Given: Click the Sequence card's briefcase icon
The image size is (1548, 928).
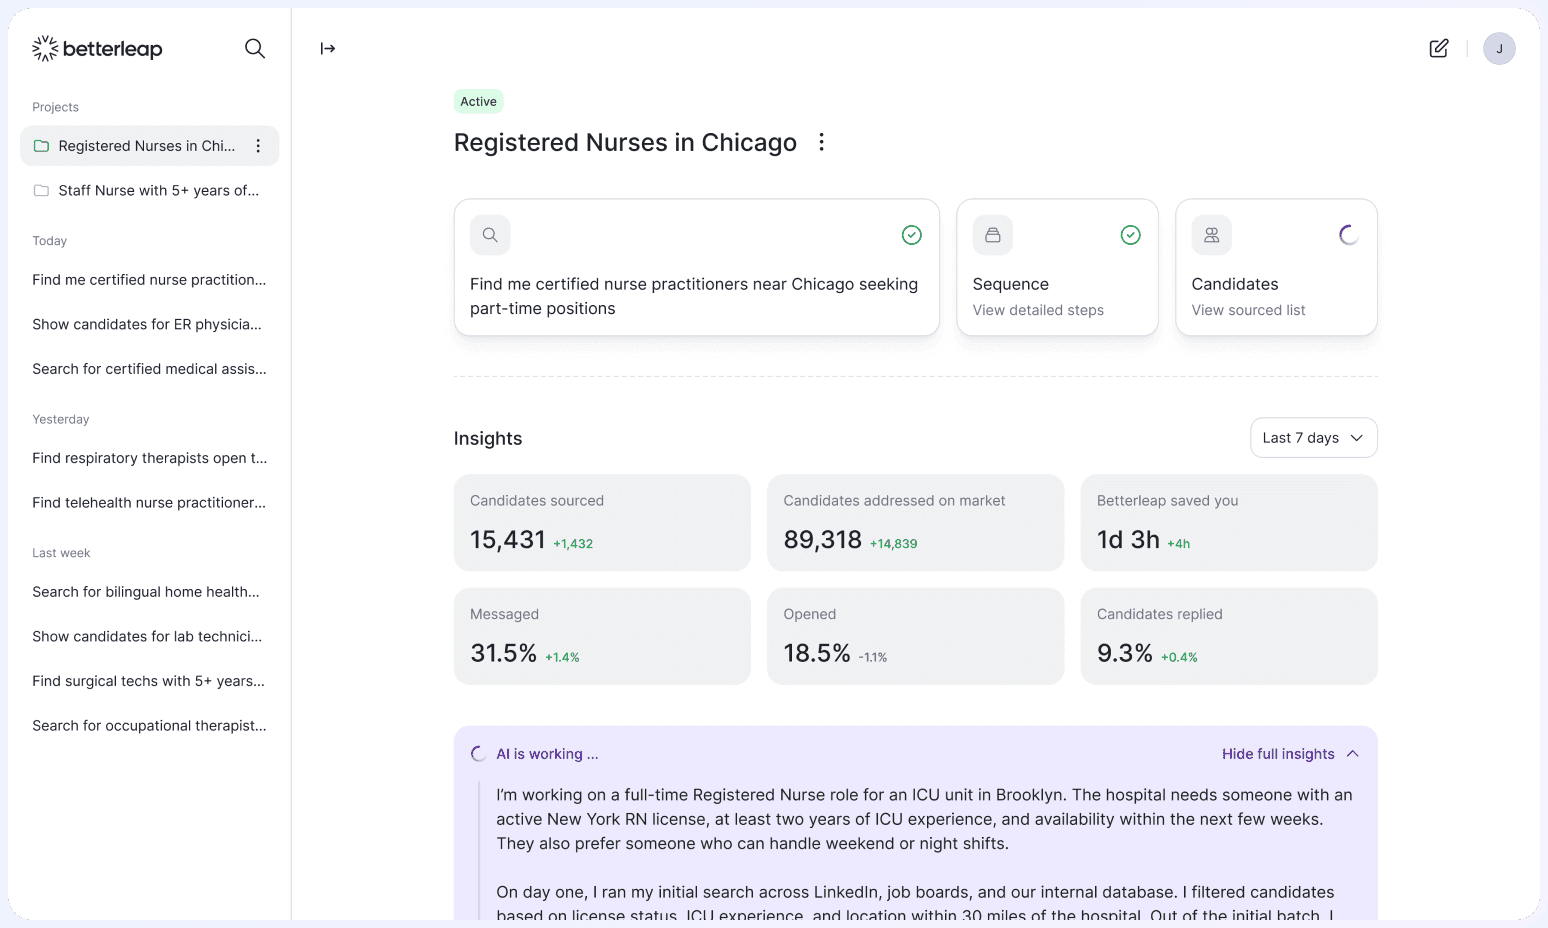Looking at the screenshot, I should pyautogui.click(x=992, y=234).
